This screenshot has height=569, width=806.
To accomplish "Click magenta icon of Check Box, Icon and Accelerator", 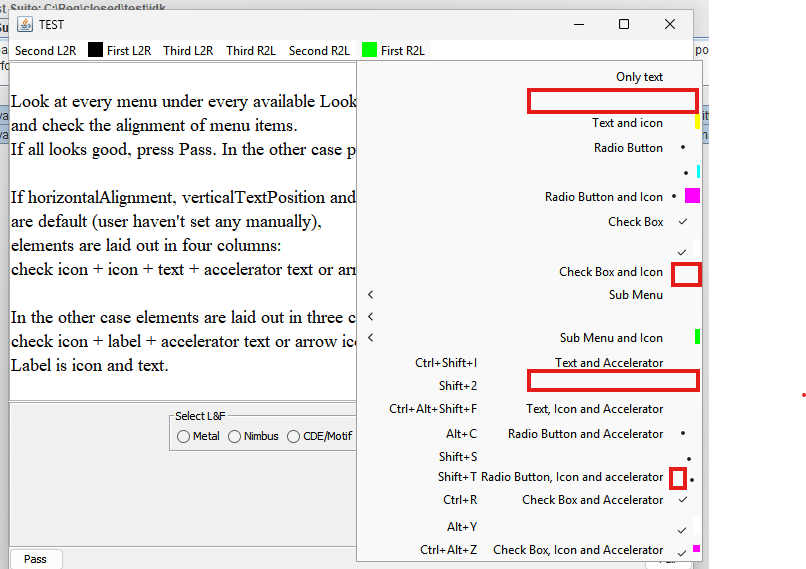I will pyautogui.click(x=696, y=548).
